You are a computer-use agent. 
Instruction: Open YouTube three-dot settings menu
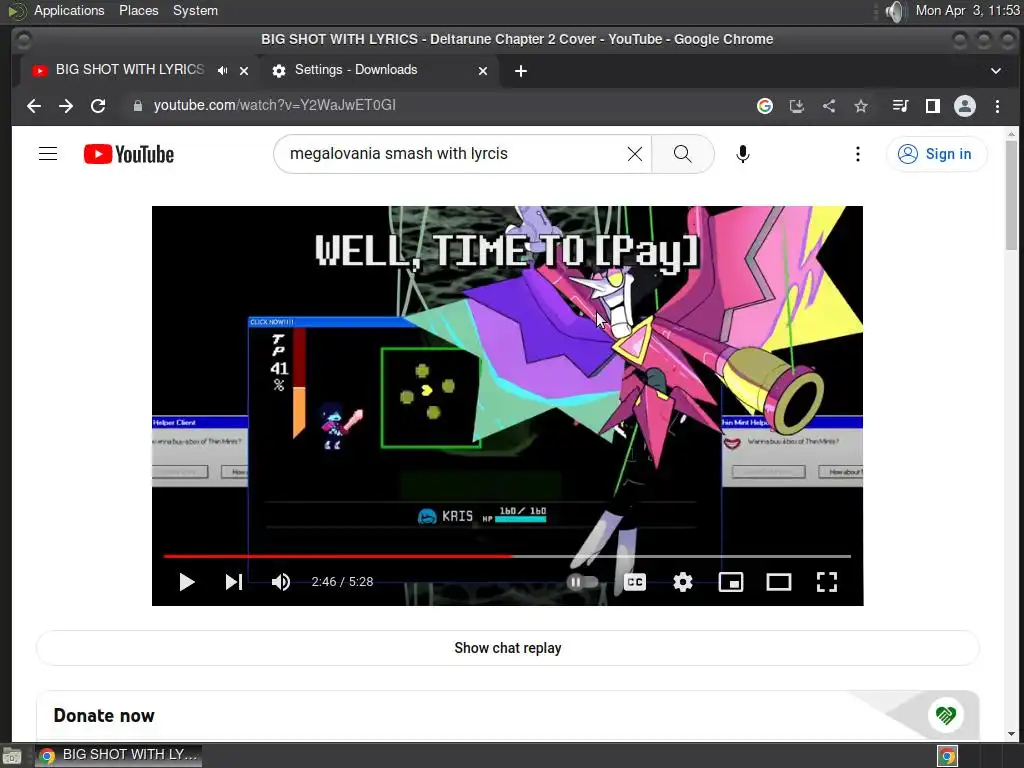click(x=857, y=154)
